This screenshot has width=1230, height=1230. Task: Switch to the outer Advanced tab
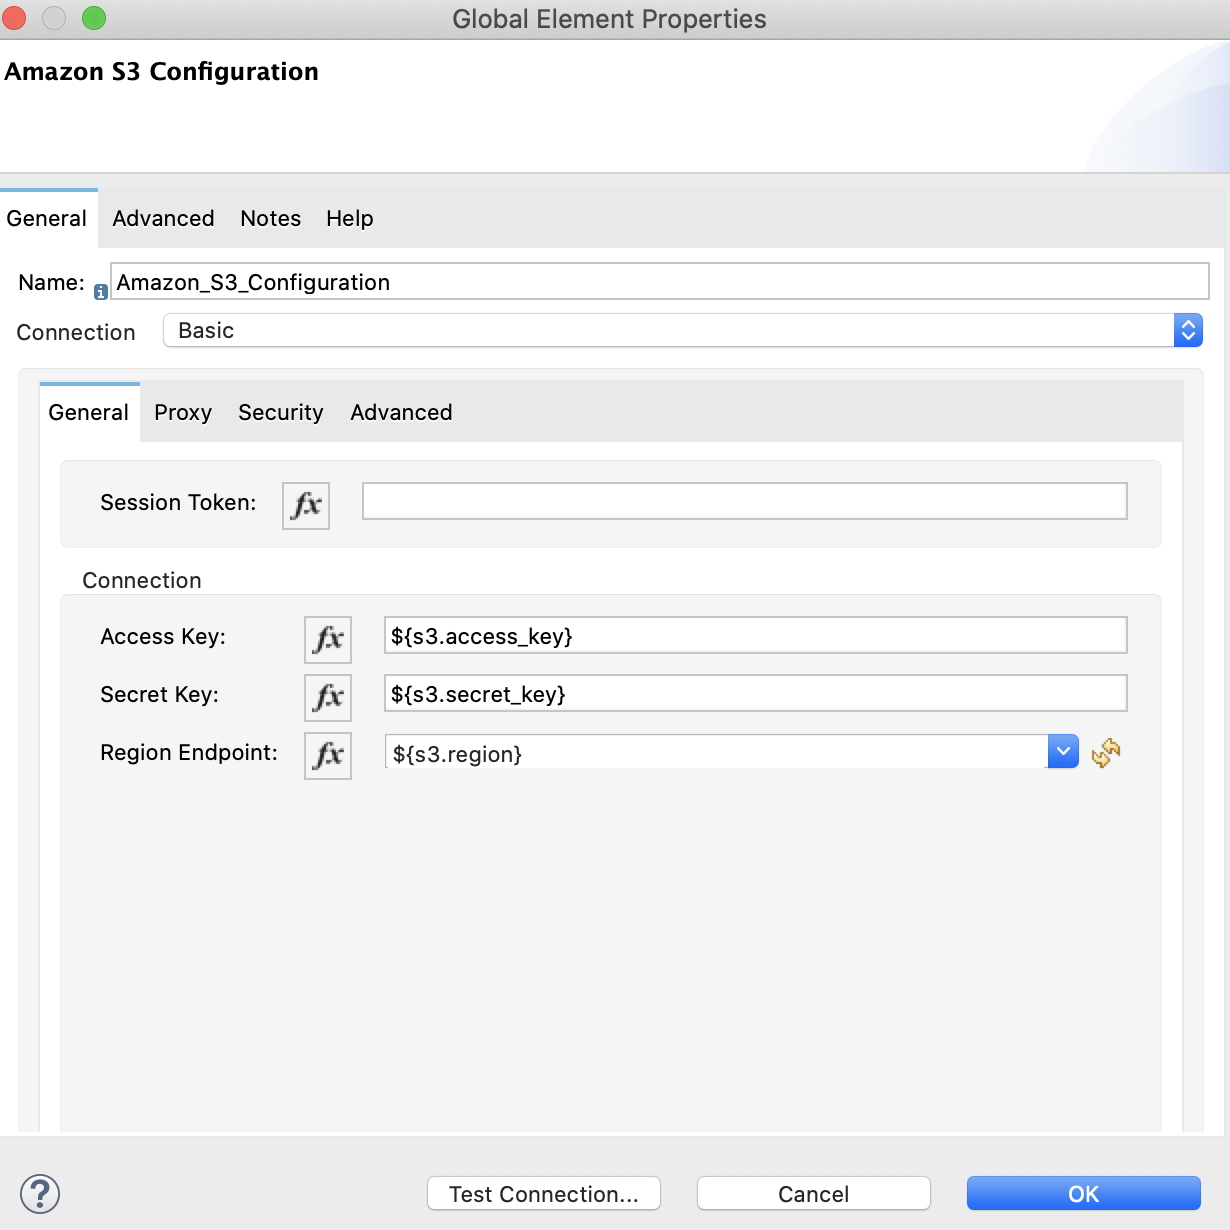point(163,218)
